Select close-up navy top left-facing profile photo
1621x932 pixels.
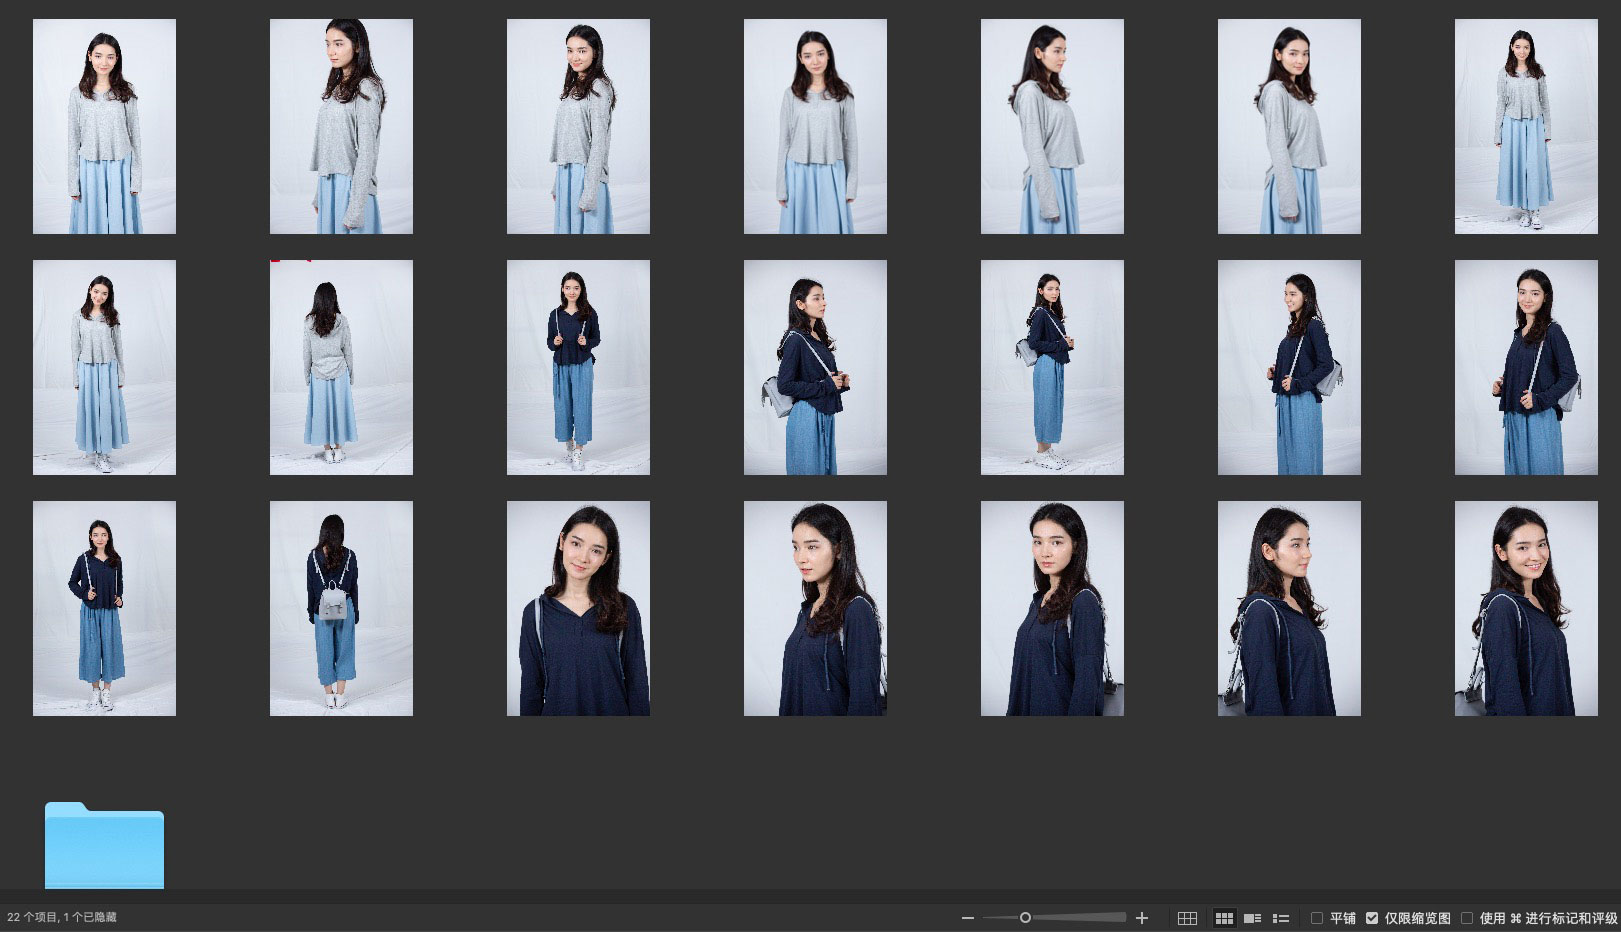[815, 608]
